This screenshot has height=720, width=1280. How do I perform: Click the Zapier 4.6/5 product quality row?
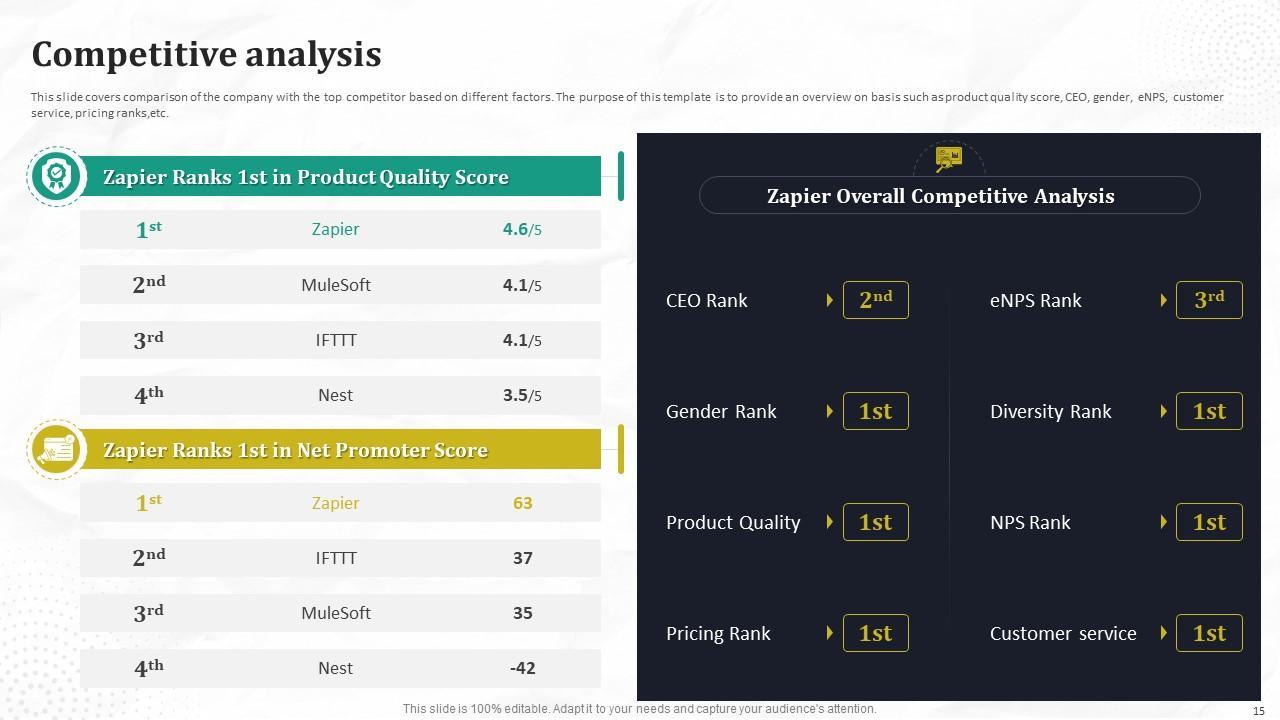tap(340, 229)
